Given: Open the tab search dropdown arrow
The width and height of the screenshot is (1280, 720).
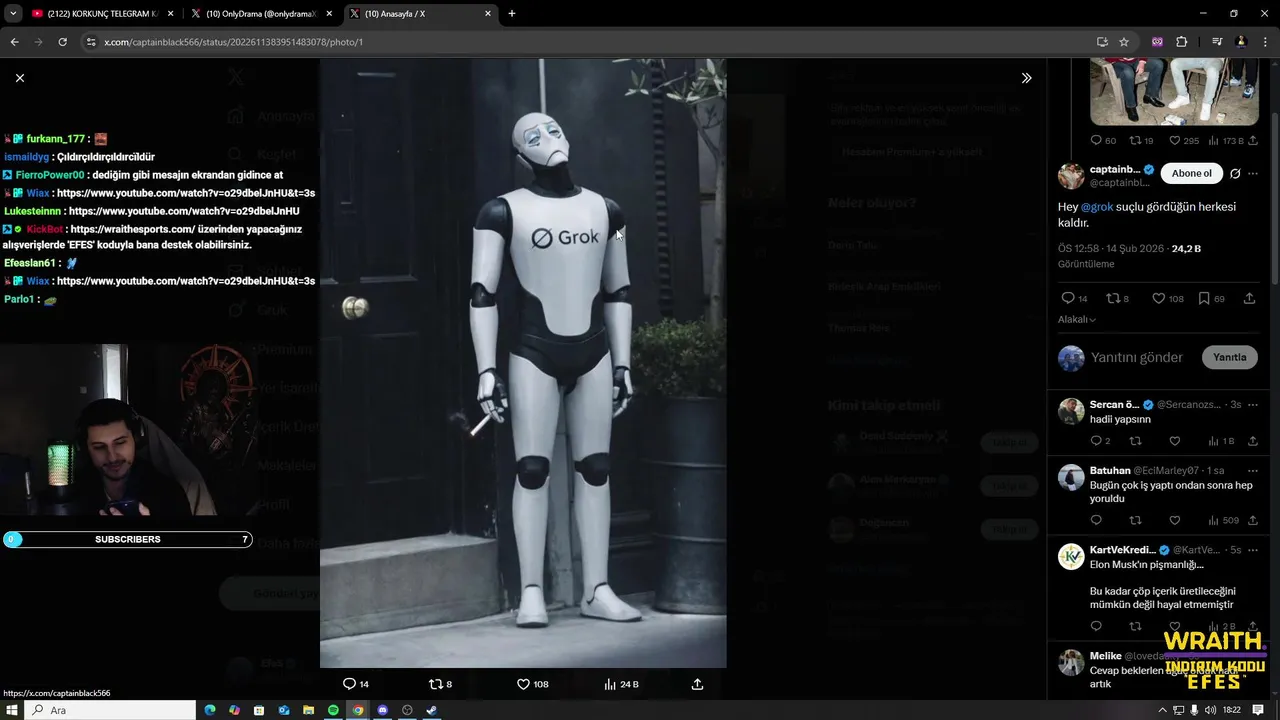Looking at the screenshot, I should pyautogui.click(x=13, y=14).
